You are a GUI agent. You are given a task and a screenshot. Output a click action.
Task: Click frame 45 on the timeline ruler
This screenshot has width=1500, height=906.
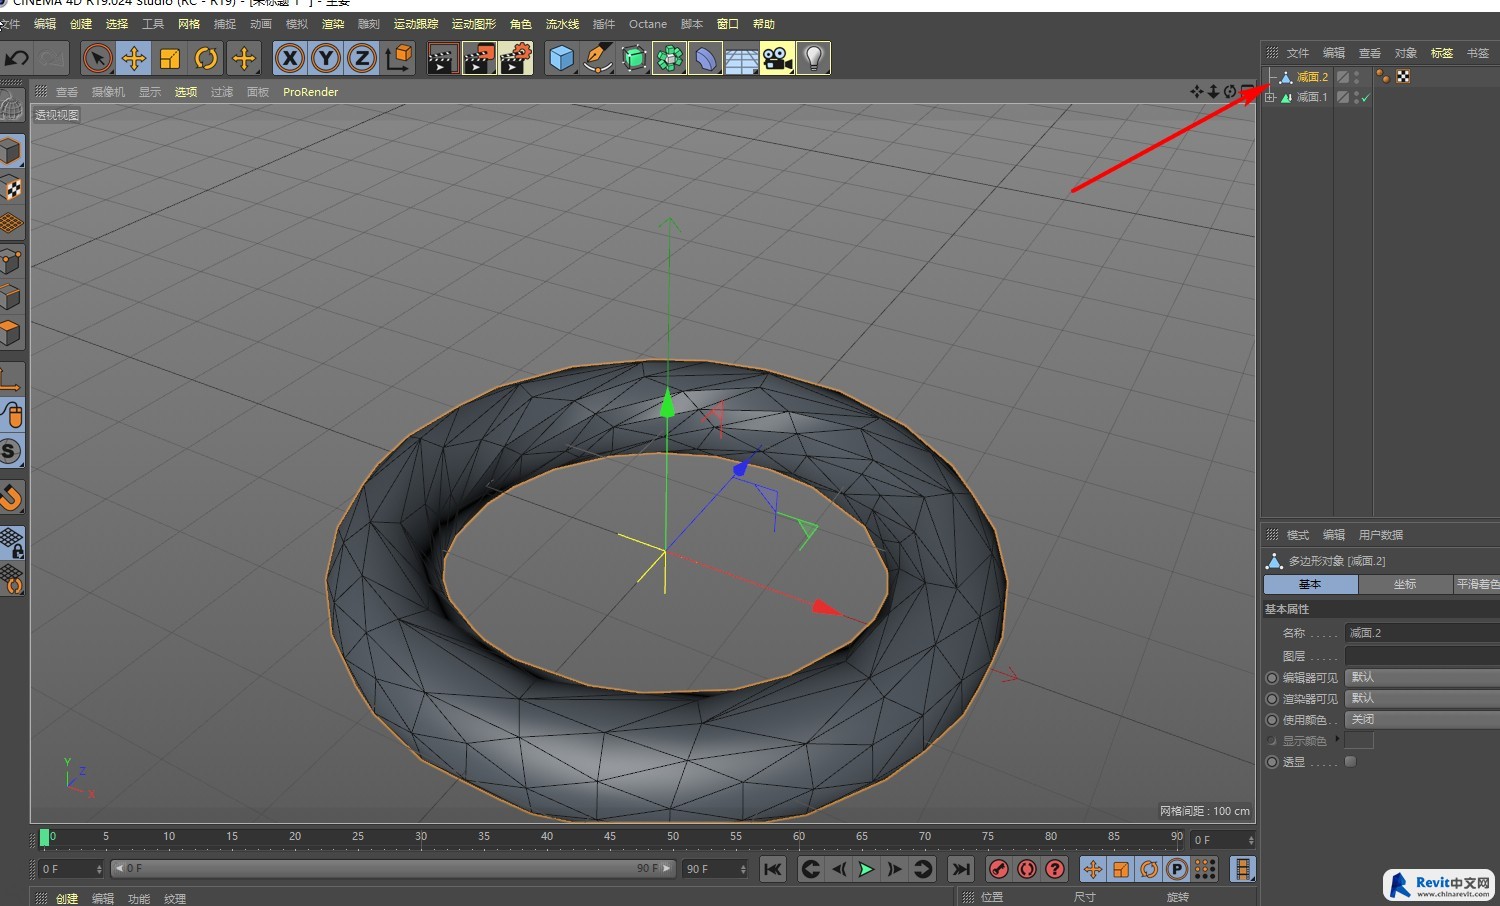pos(609,837)
